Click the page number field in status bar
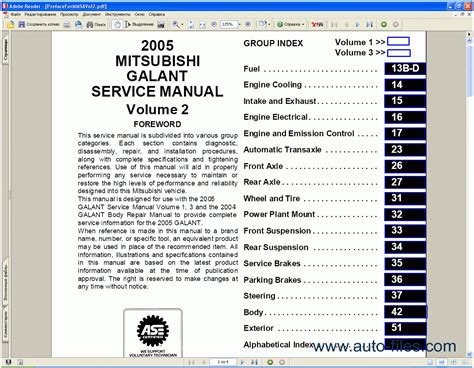 tap(223, 362)
